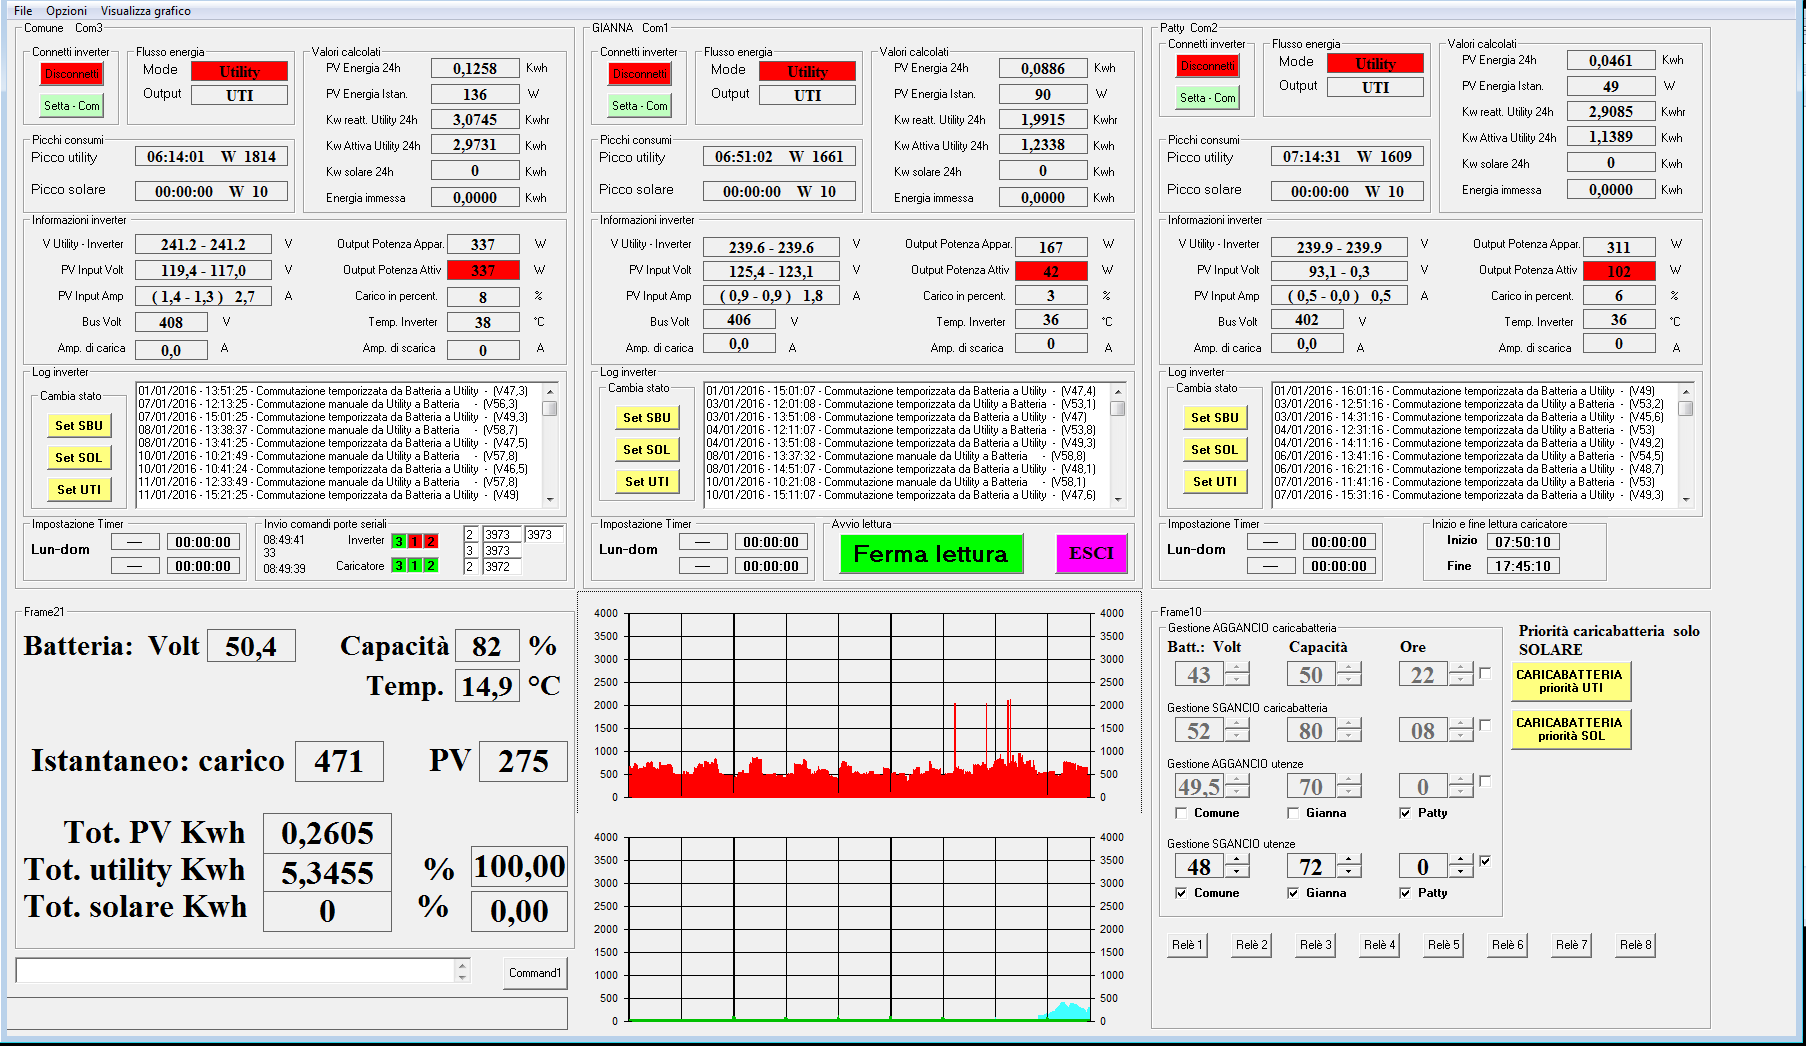
Task: Click the Relè 5 button
Action: coord(1443,945)
